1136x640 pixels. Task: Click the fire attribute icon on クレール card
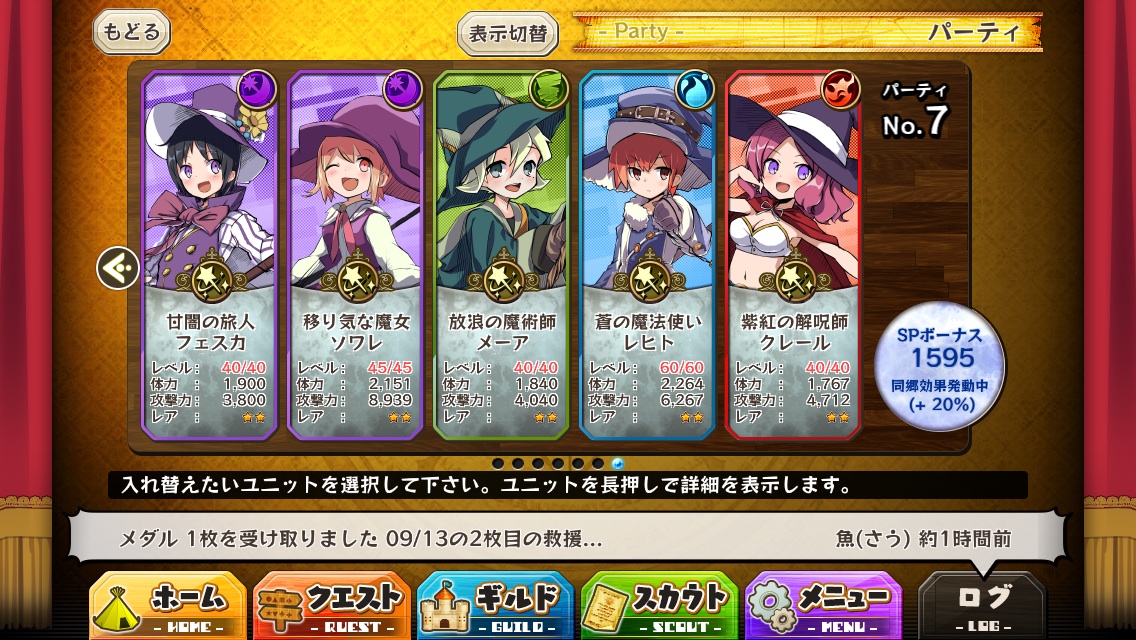[x=841, y=90]
